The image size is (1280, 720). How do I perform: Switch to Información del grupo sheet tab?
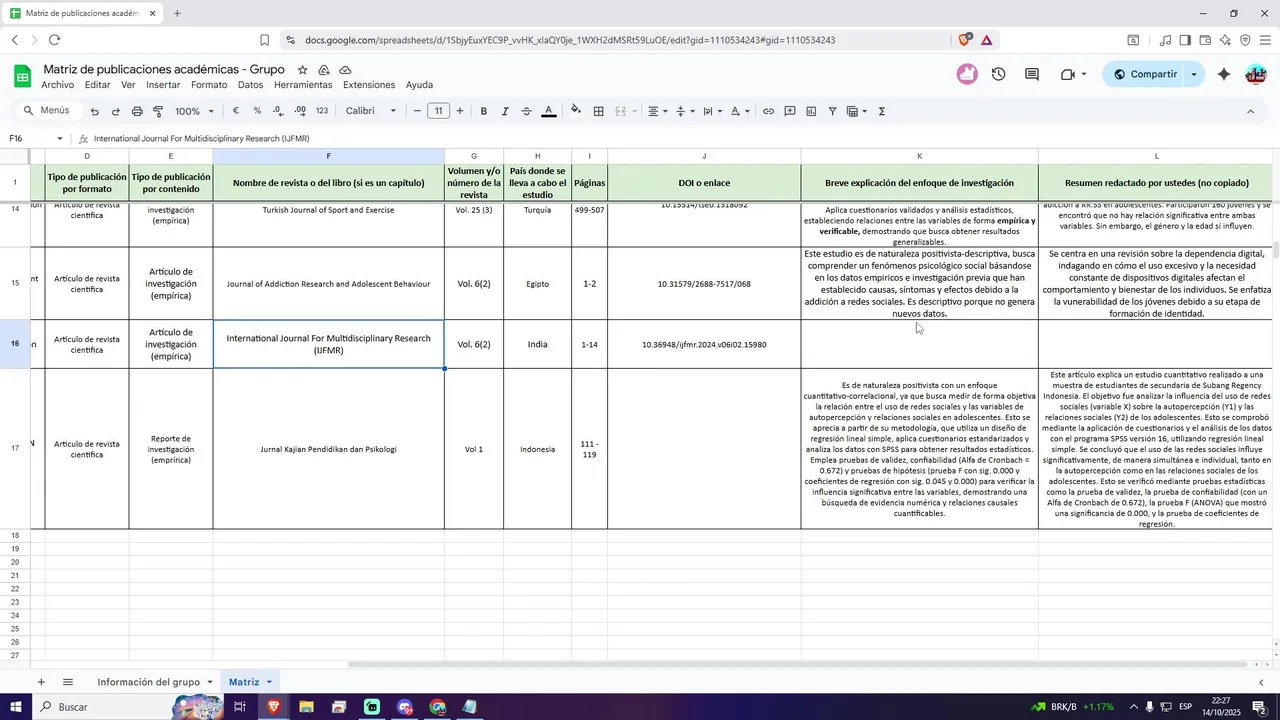pyautogui.click(x=148, y=682)
